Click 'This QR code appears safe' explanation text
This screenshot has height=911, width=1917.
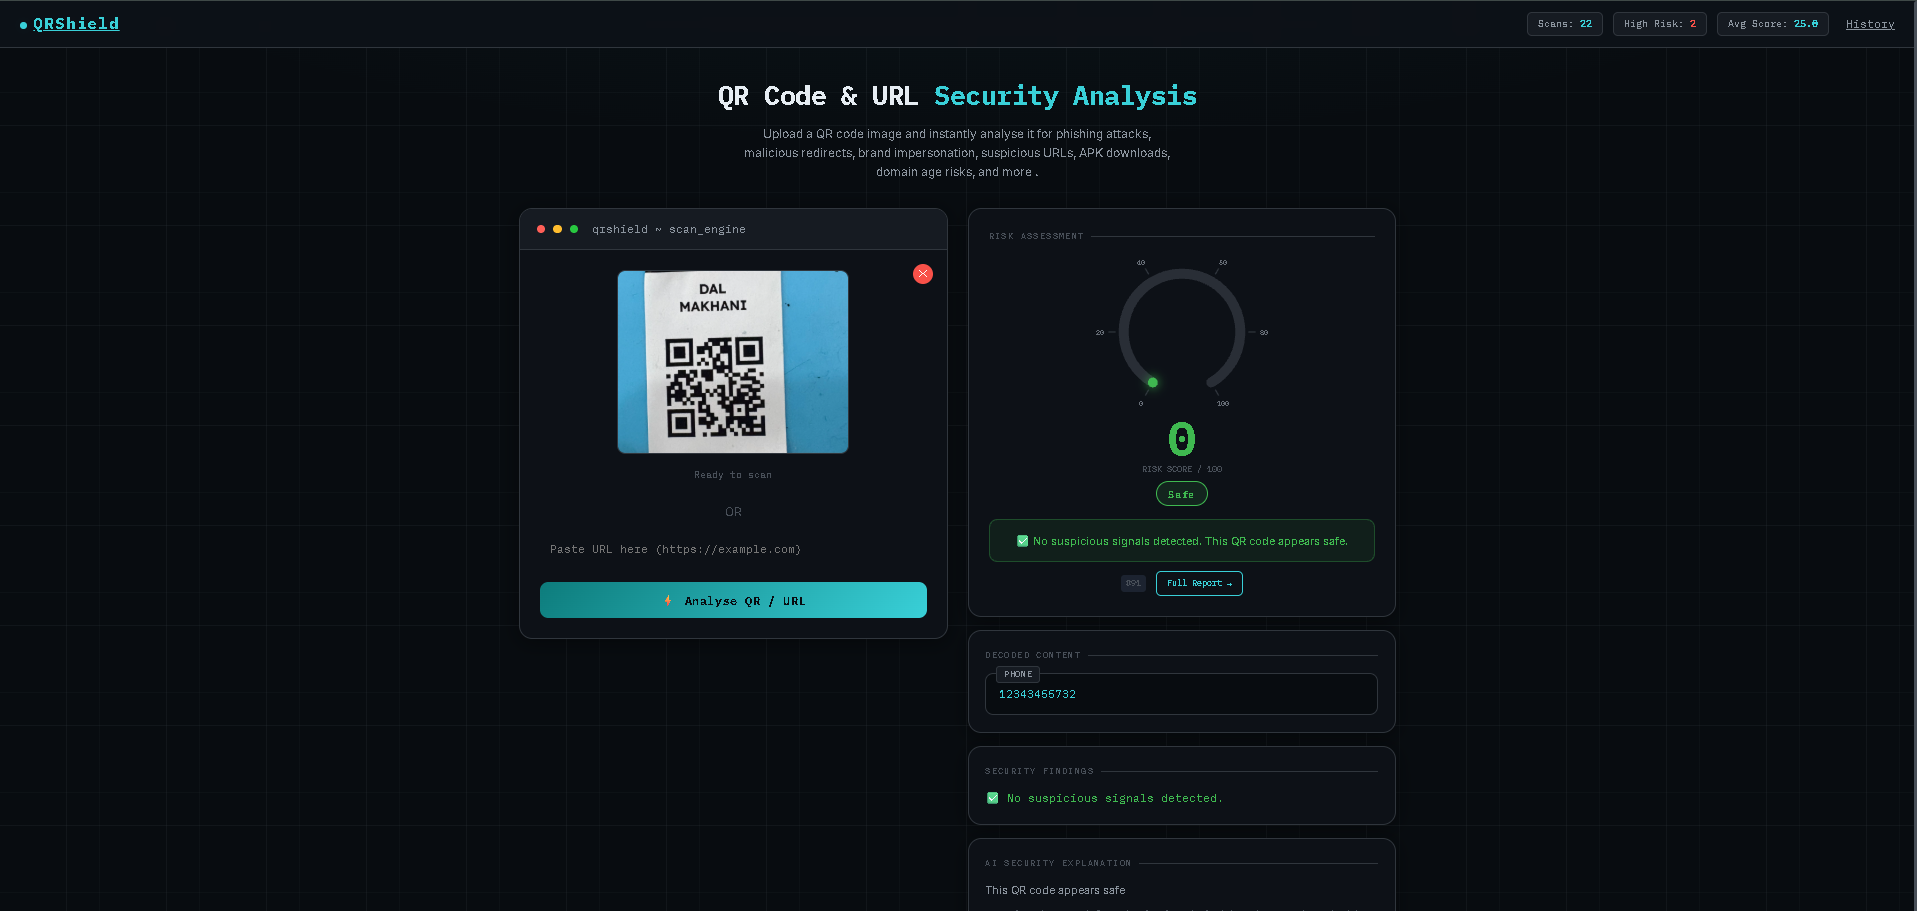click(1055, 890)
